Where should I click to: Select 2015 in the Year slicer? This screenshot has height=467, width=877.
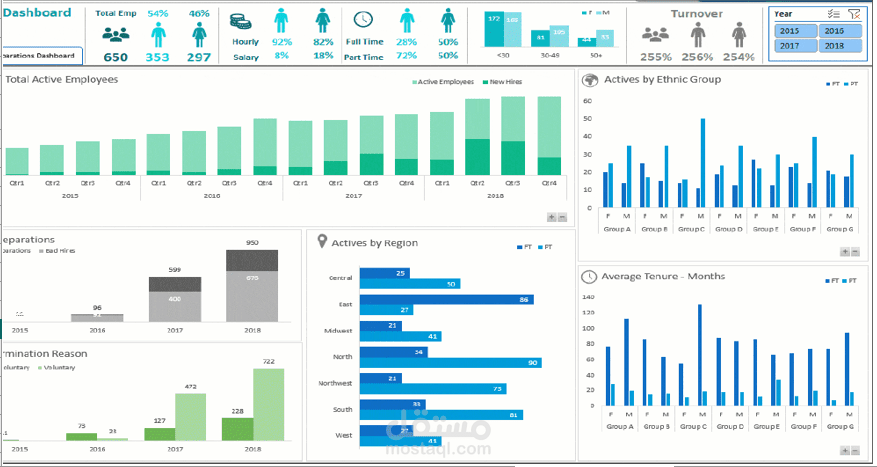point(795,31)
